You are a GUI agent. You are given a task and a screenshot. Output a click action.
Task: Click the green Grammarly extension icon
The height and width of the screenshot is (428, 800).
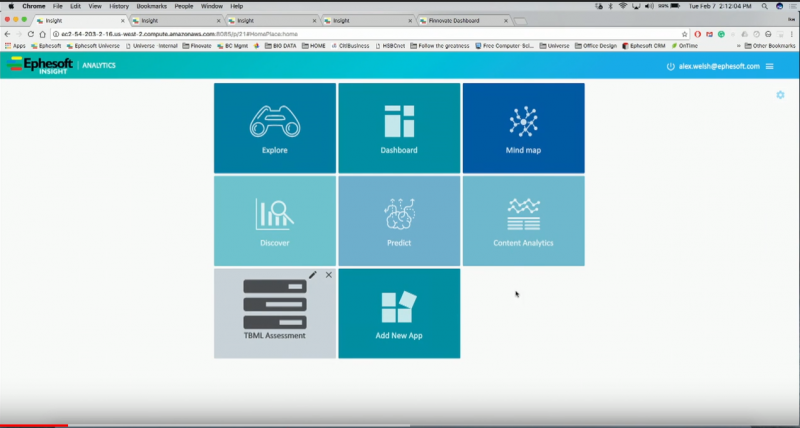tap(721, 34)
